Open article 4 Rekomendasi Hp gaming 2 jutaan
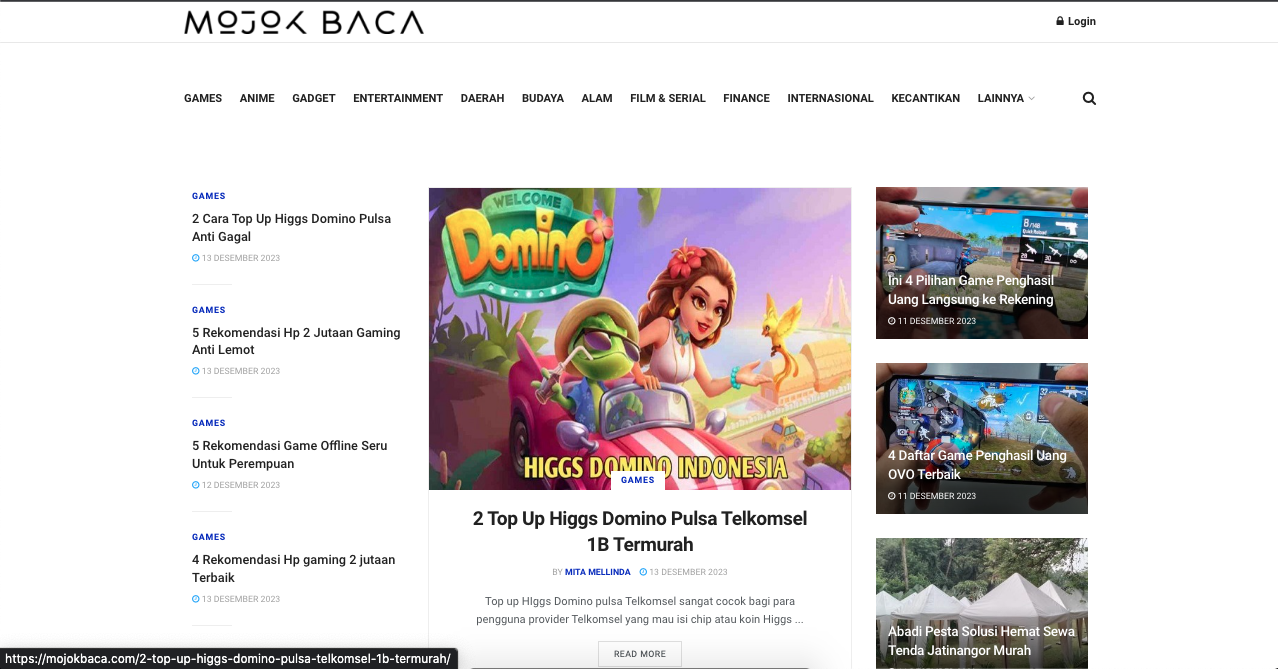Screen dimensions: 1278x669 coord(294,569)
